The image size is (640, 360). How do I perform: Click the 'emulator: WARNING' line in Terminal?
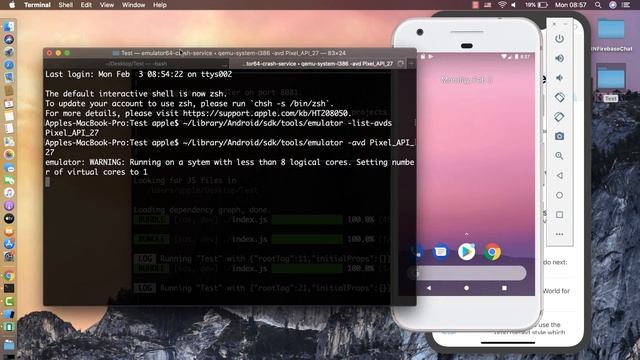[229, 167]
